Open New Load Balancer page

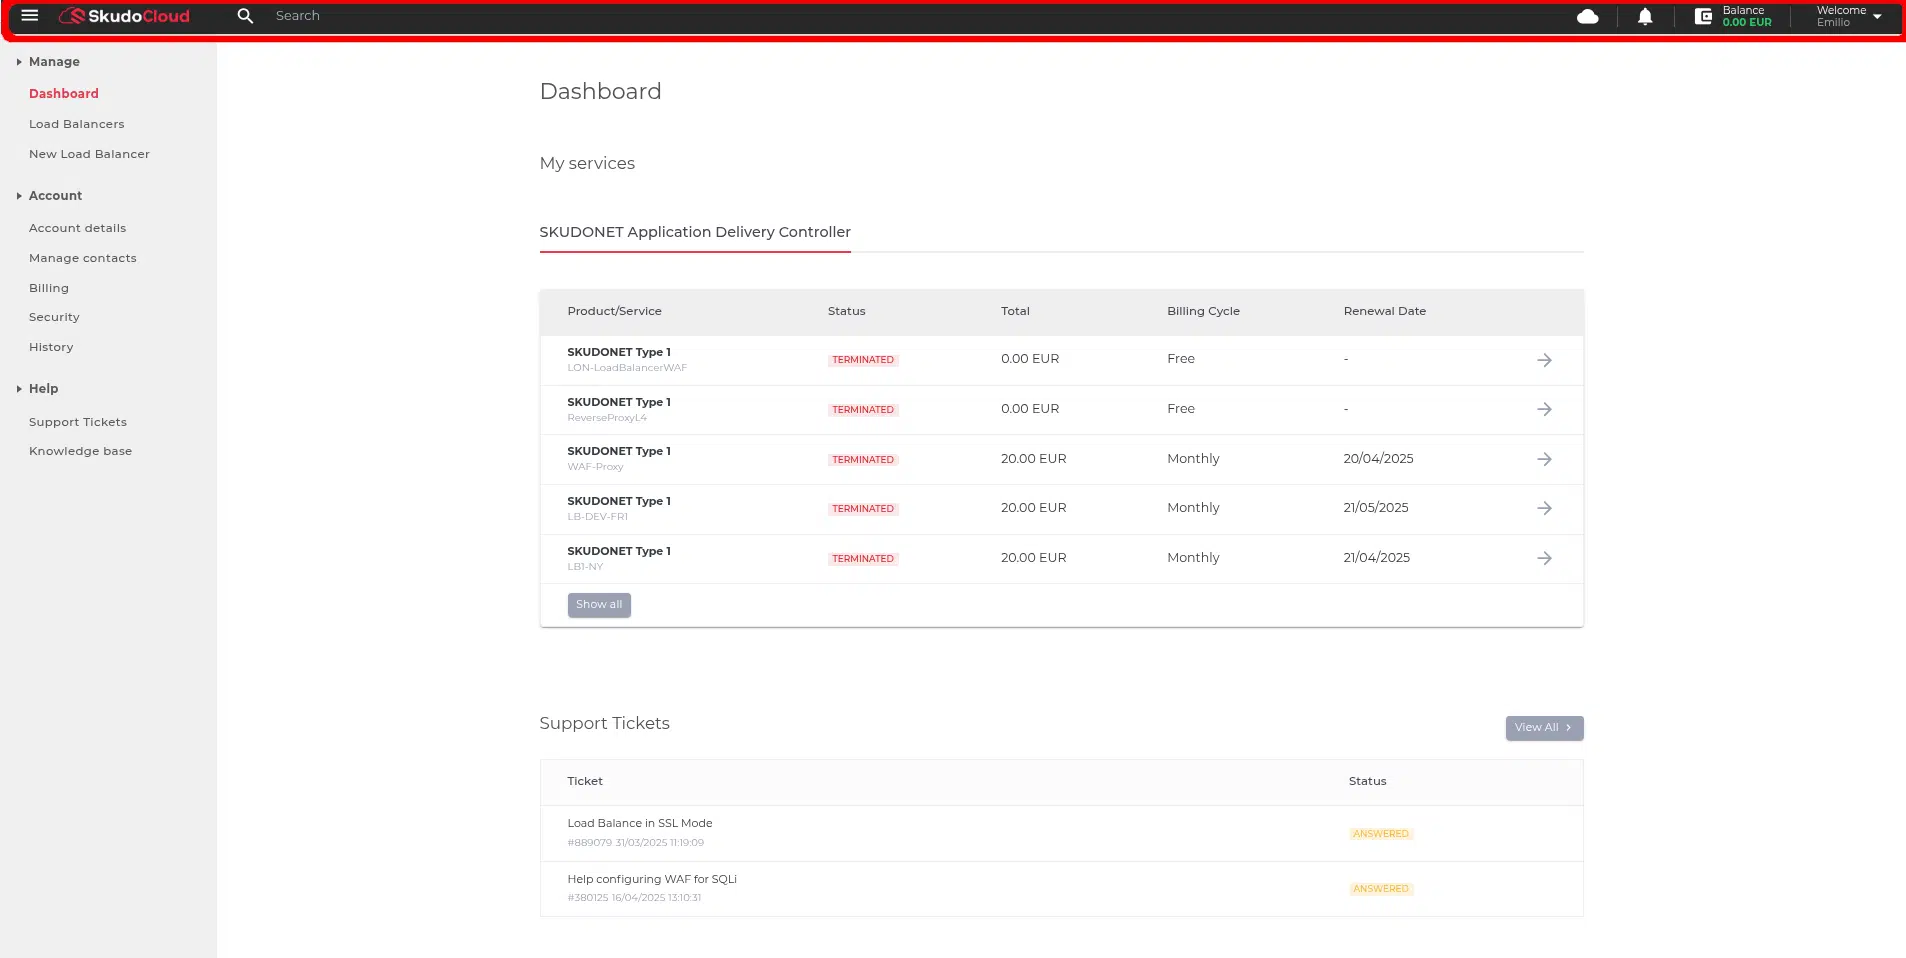tap(89, 154)
